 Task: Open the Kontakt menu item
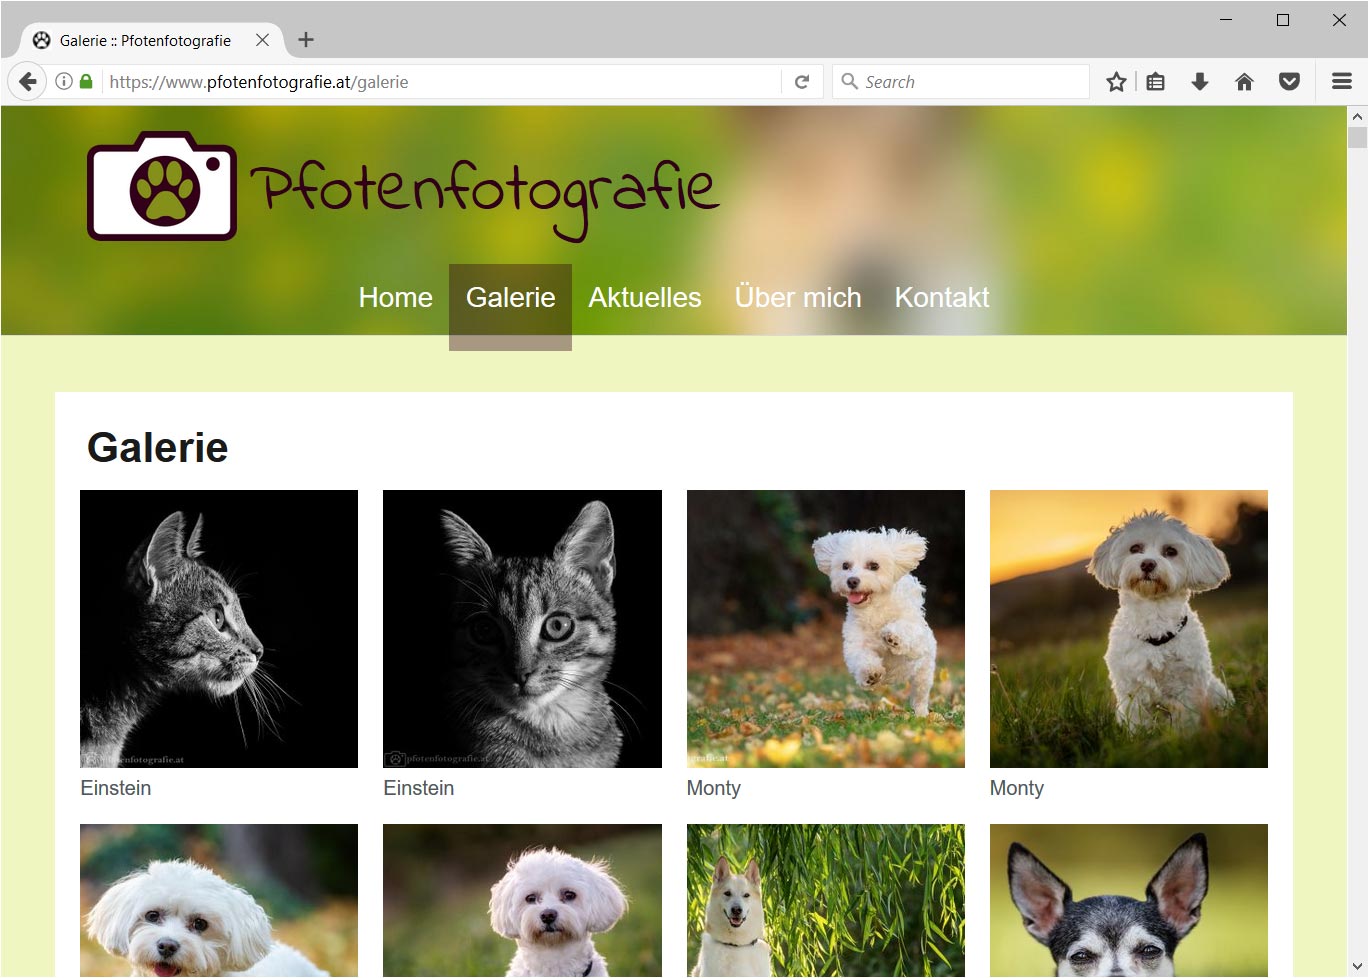(x=942, y=298)
